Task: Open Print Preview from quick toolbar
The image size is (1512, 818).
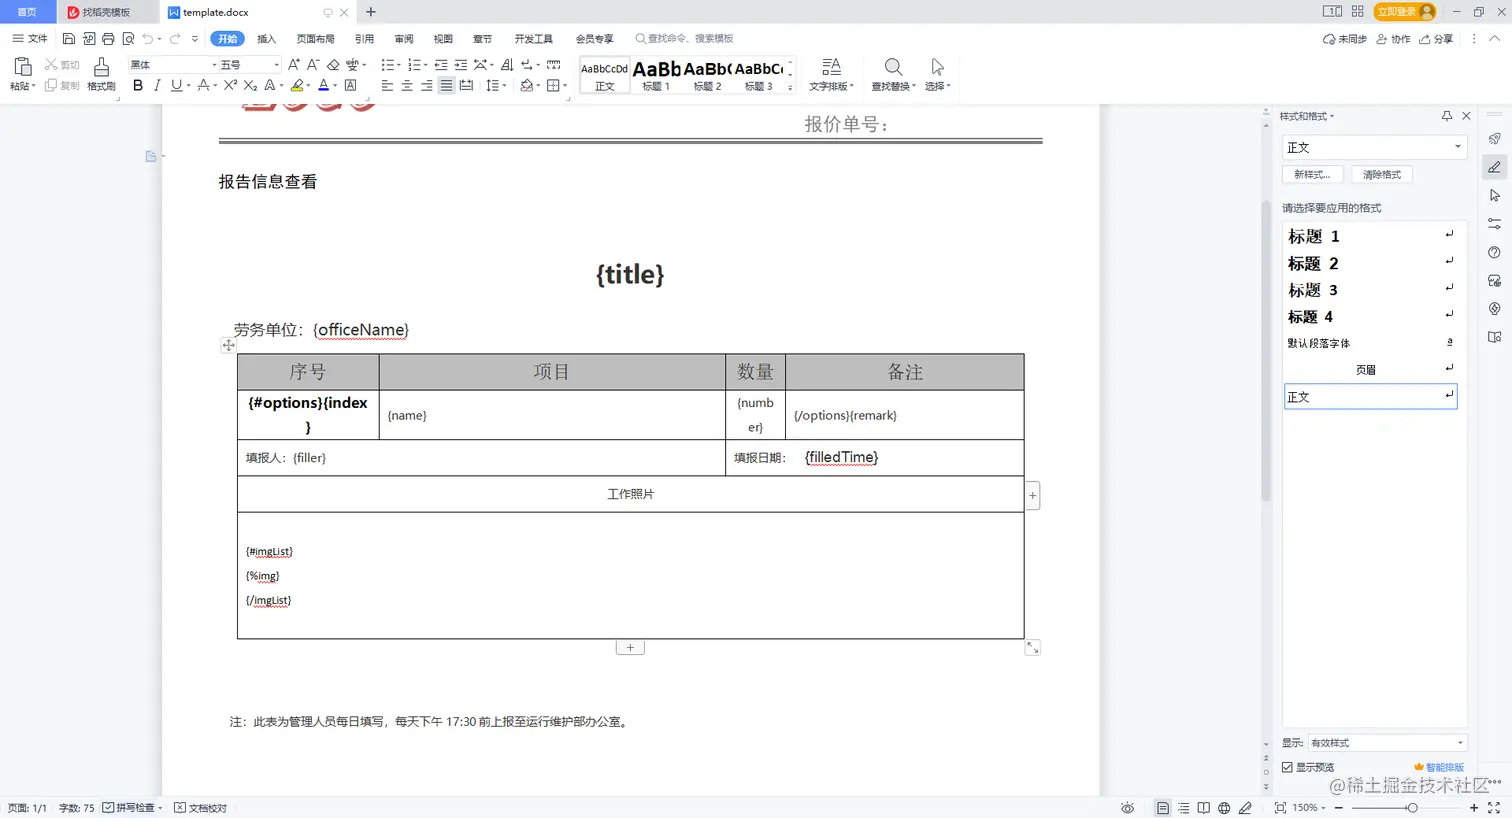Action: point(128,39)
